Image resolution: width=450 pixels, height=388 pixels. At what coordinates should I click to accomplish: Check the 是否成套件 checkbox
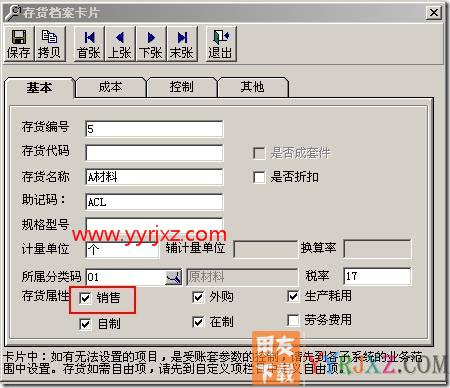259,153
